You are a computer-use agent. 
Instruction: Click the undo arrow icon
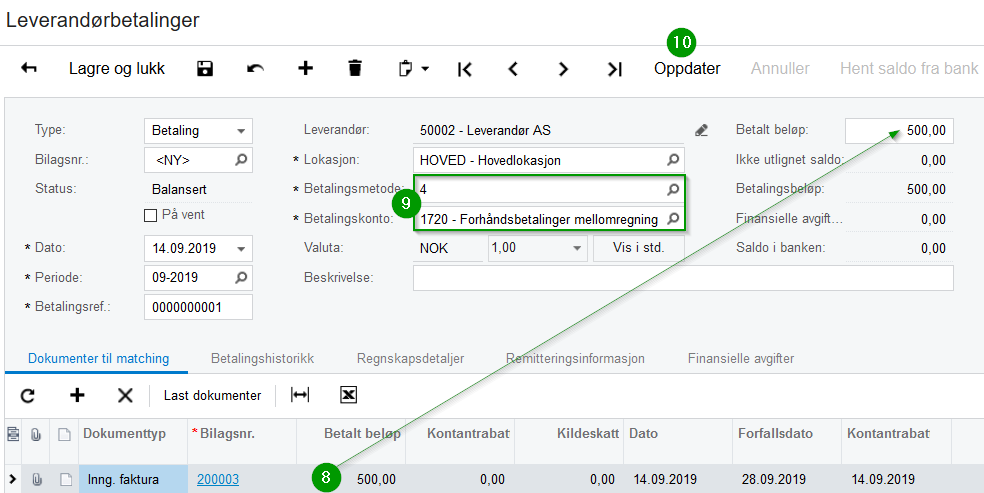[255, 68]
